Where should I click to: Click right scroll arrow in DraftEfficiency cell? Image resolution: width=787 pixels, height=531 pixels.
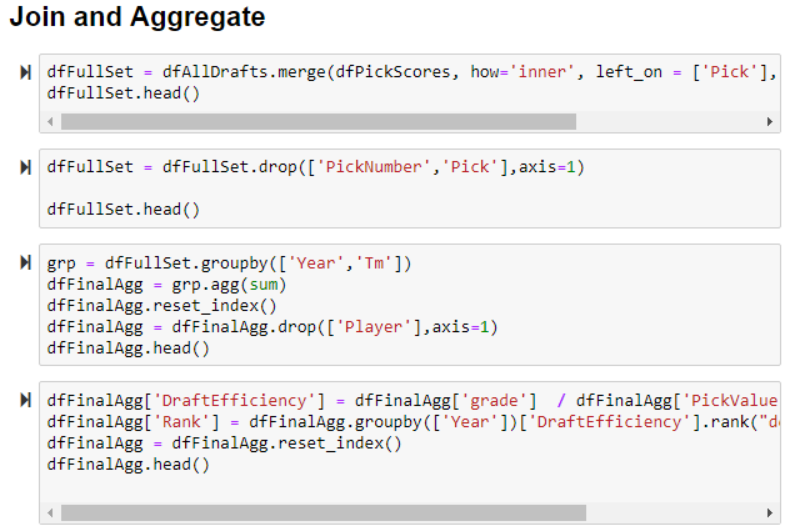[770, 513]
